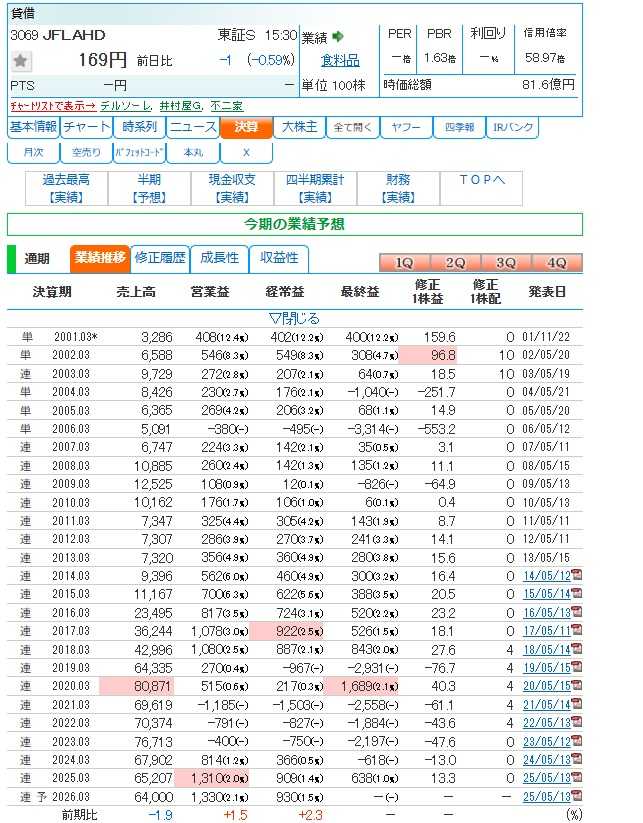Open the バフェットコード tab
This screenshot has height=823, width=643.
(x=140, y=152)
